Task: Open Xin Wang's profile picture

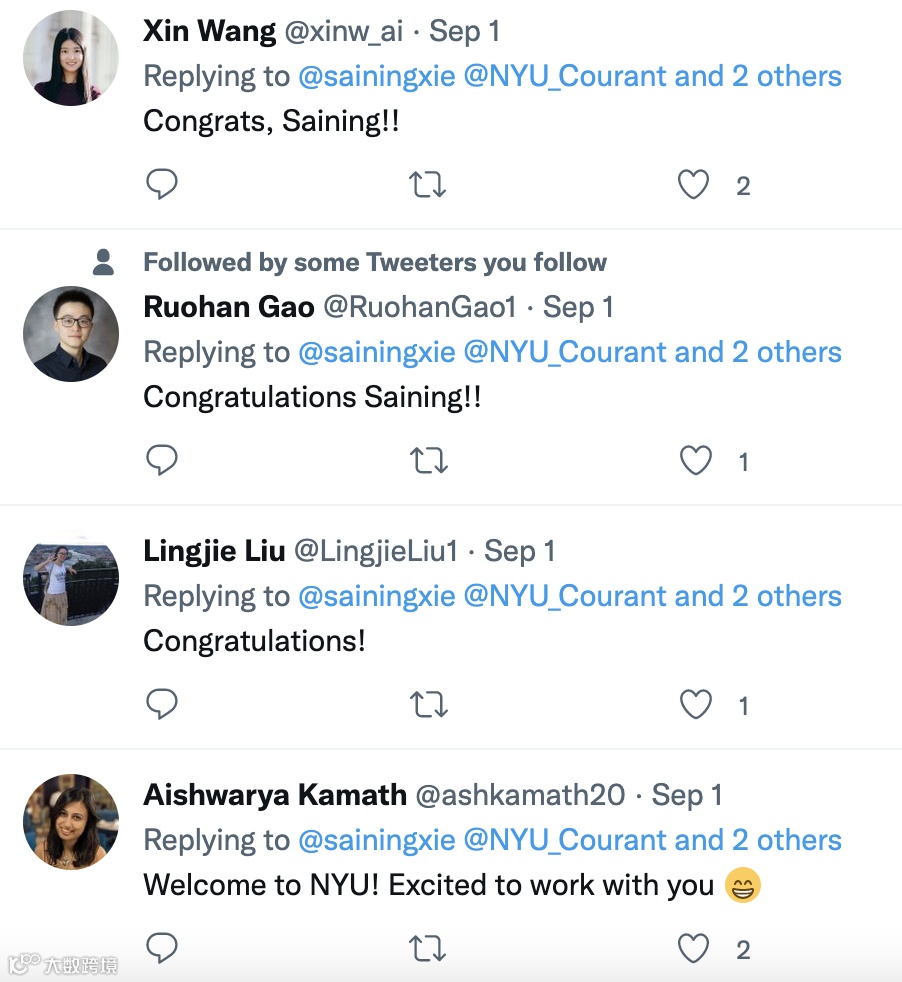Action: (x=71, y=58)
